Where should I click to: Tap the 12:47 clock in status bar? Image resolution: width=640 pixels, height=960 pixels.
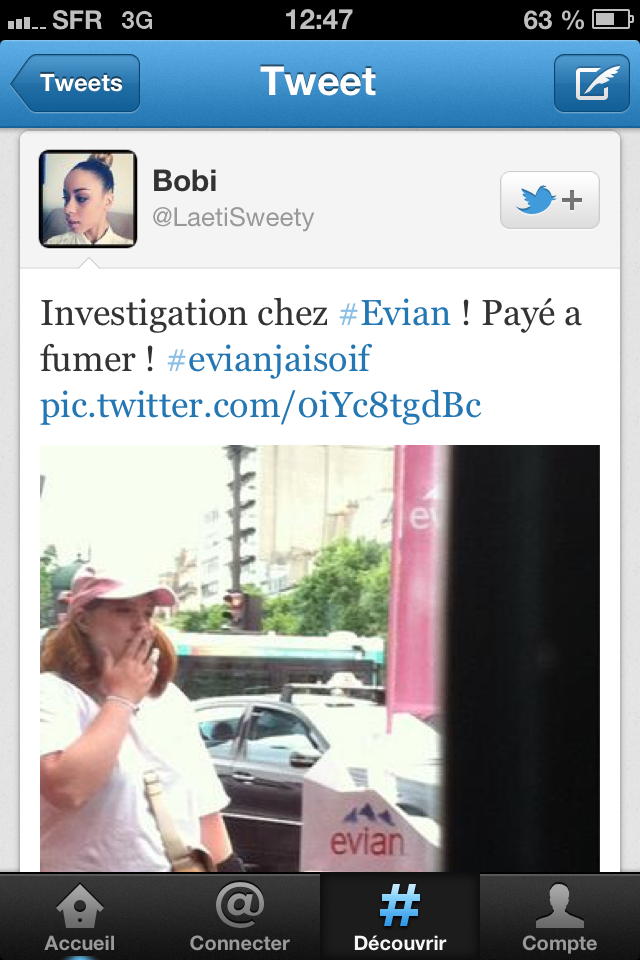pos(318,19)
